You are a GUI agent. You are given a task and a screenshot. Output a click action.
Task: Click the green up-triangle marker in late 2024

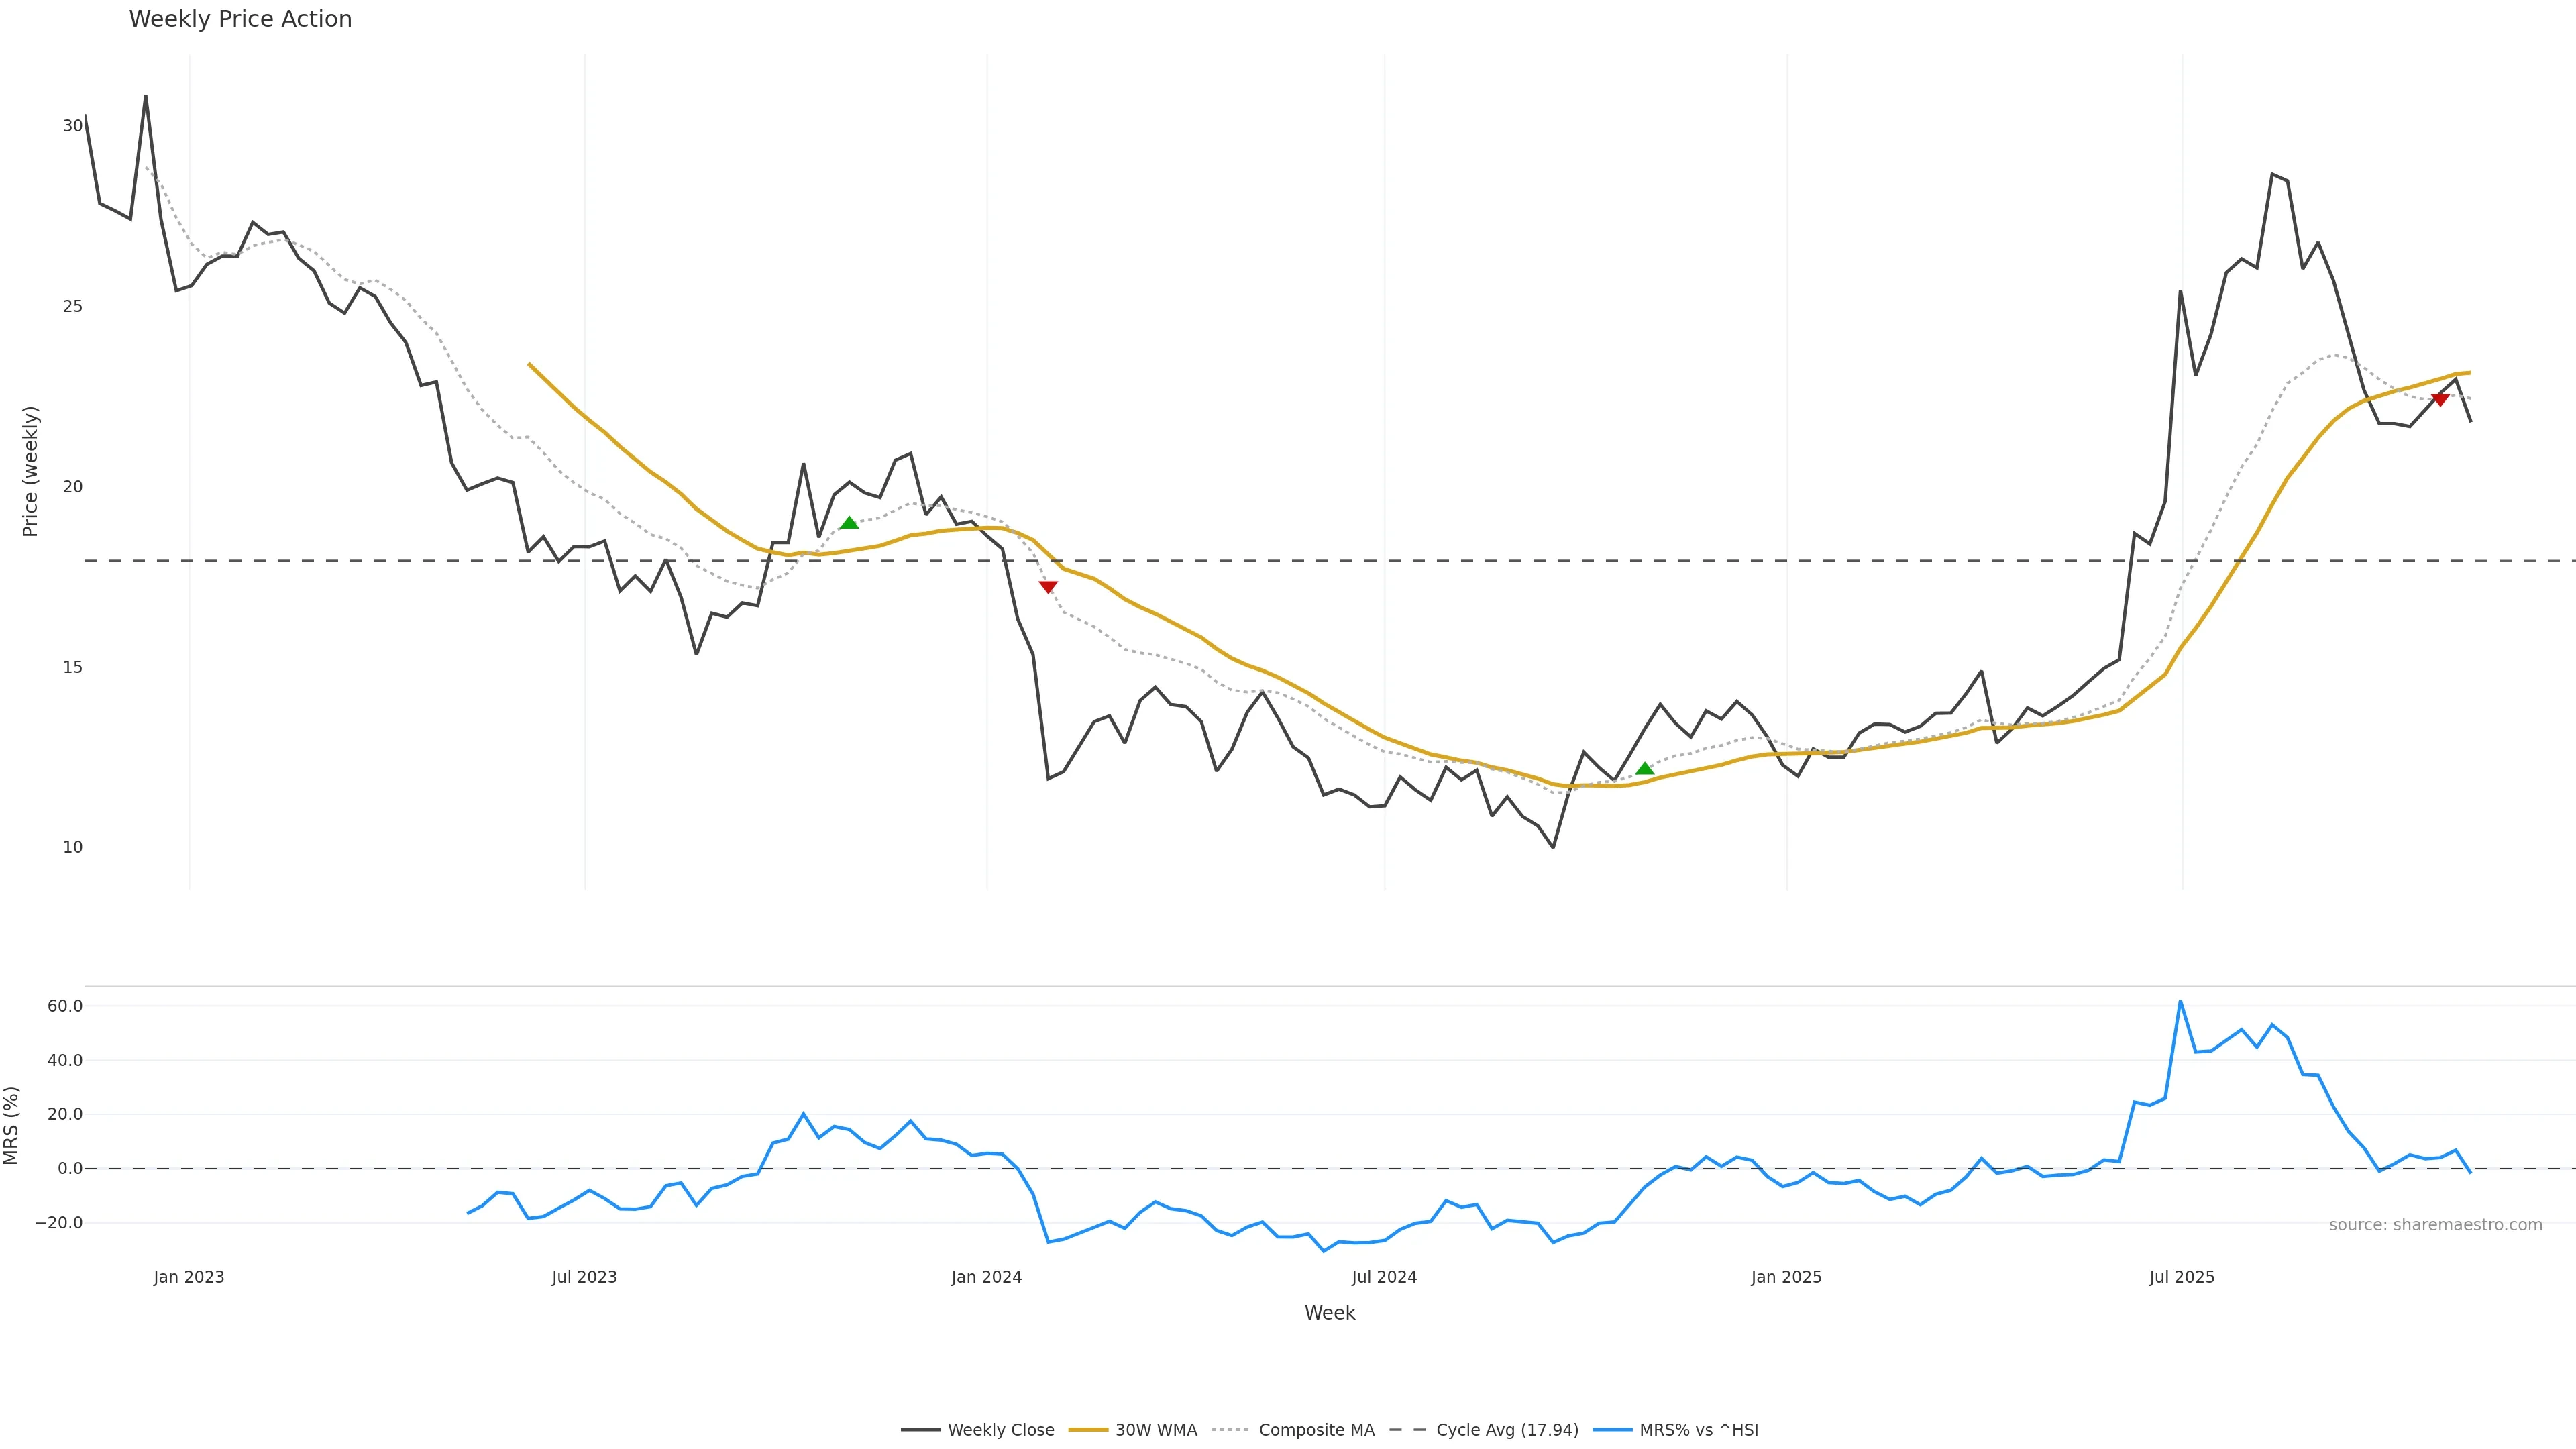pyautogui.click(x=1644, y=768)
